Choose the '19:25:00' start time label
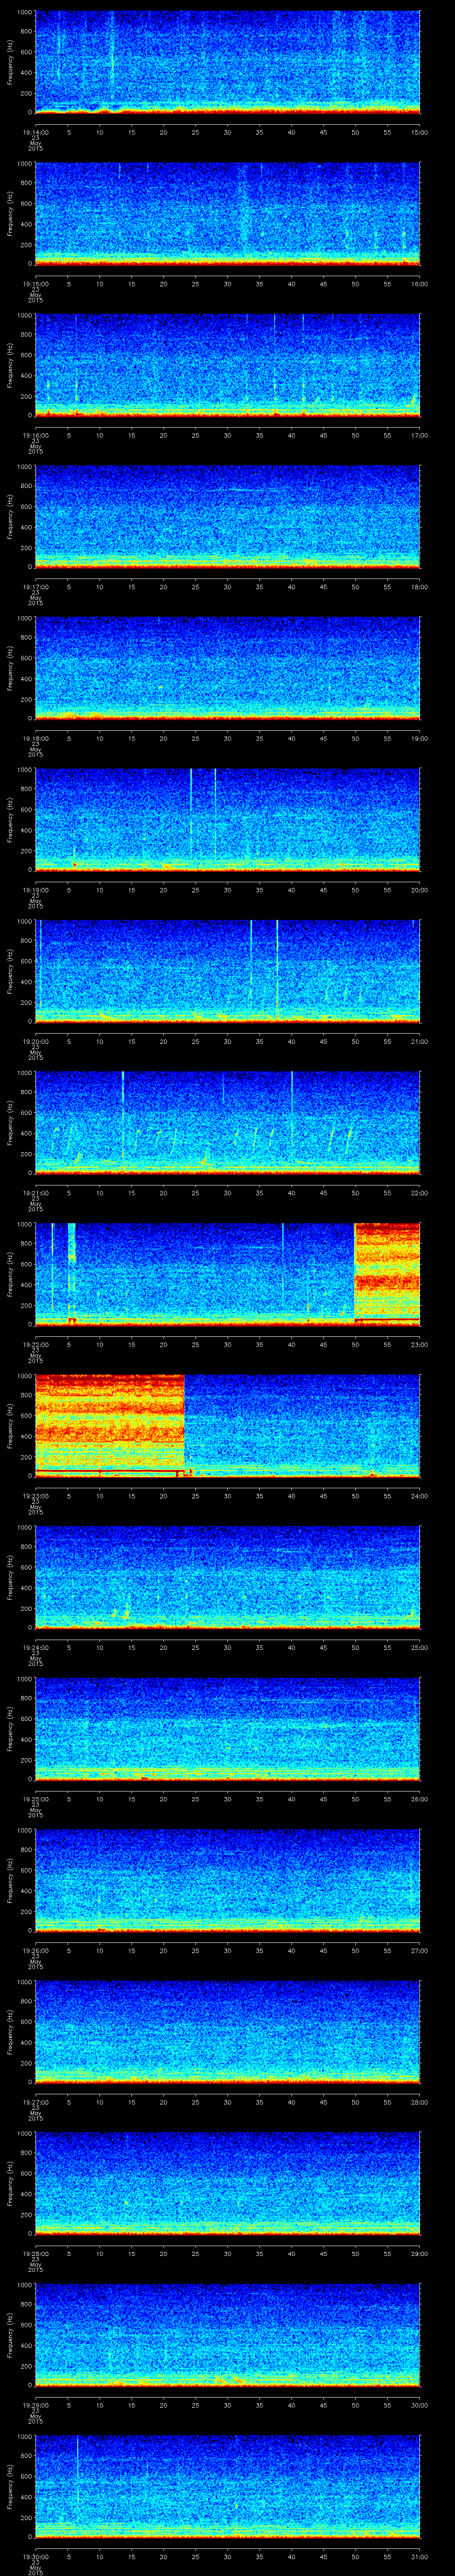The image size is (455, 2576). coord(35,1799)
